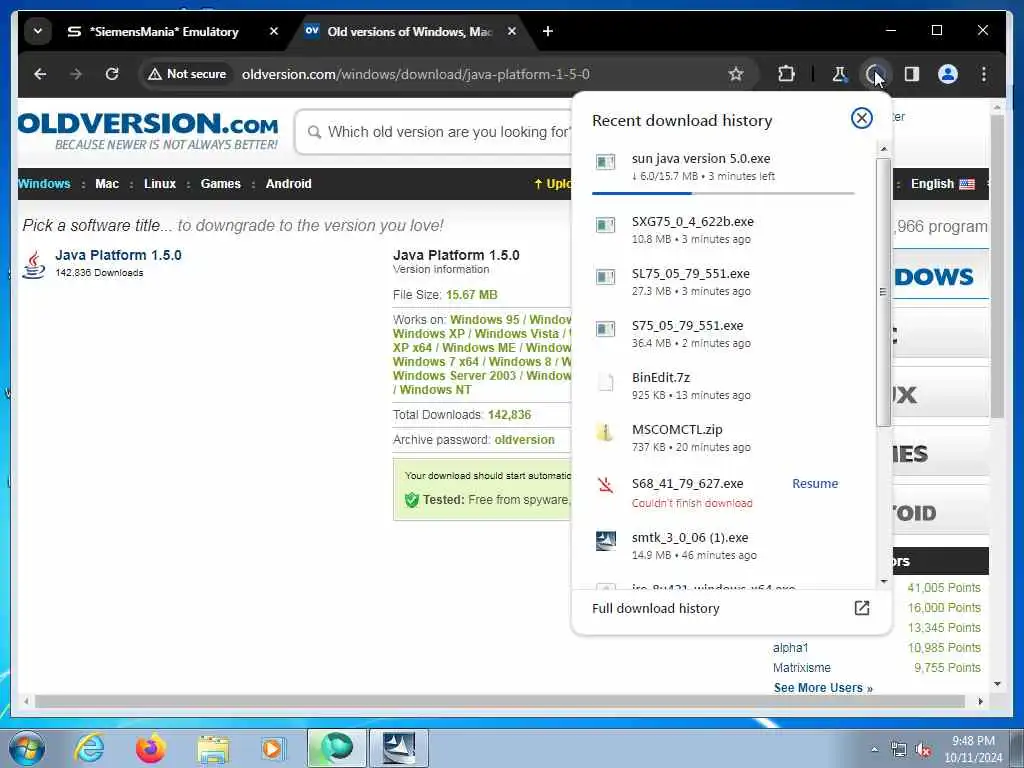The height and width of the screenshot is (768, 1024).
Task: Click the See More Users link
Action: 823,688
